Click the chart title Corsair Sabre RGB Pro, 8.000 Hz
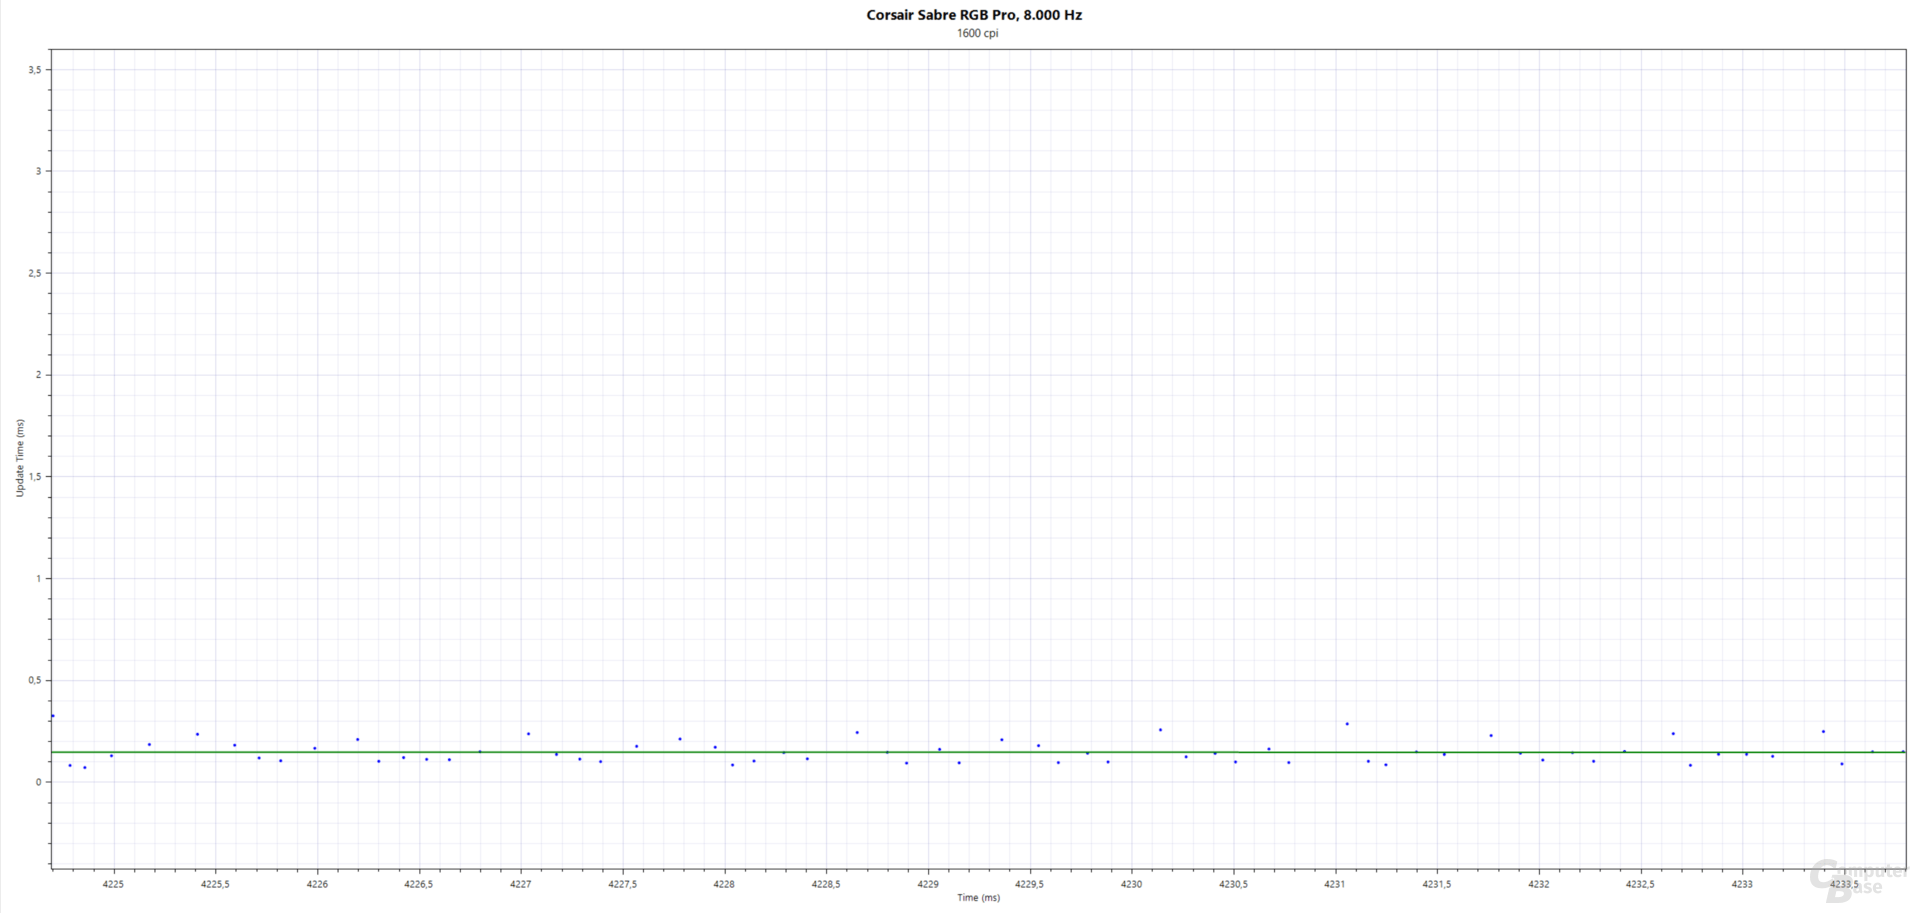The image size is (1920, 913). pos(973,15)
